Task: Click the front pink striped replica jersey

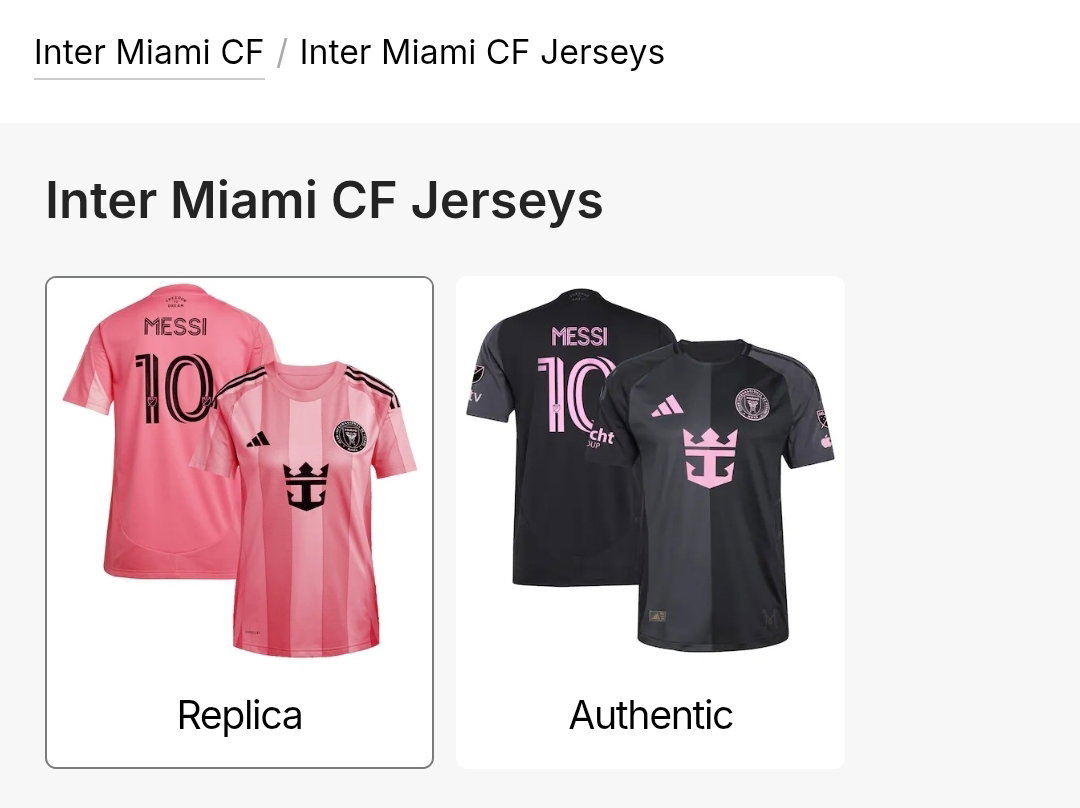Action: [307, 510]
